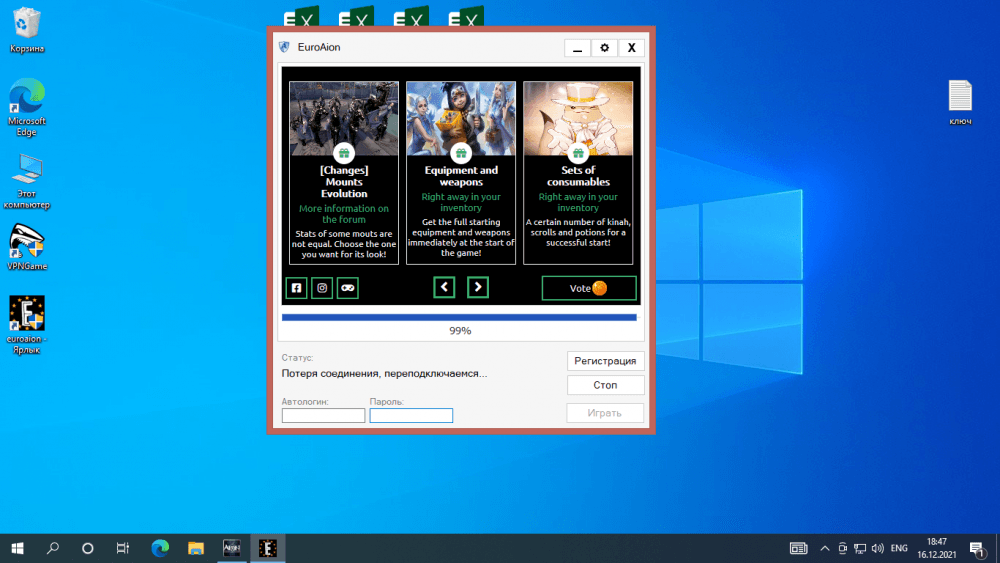Click gift icon on Equipment and weapons card

point(461,153)
